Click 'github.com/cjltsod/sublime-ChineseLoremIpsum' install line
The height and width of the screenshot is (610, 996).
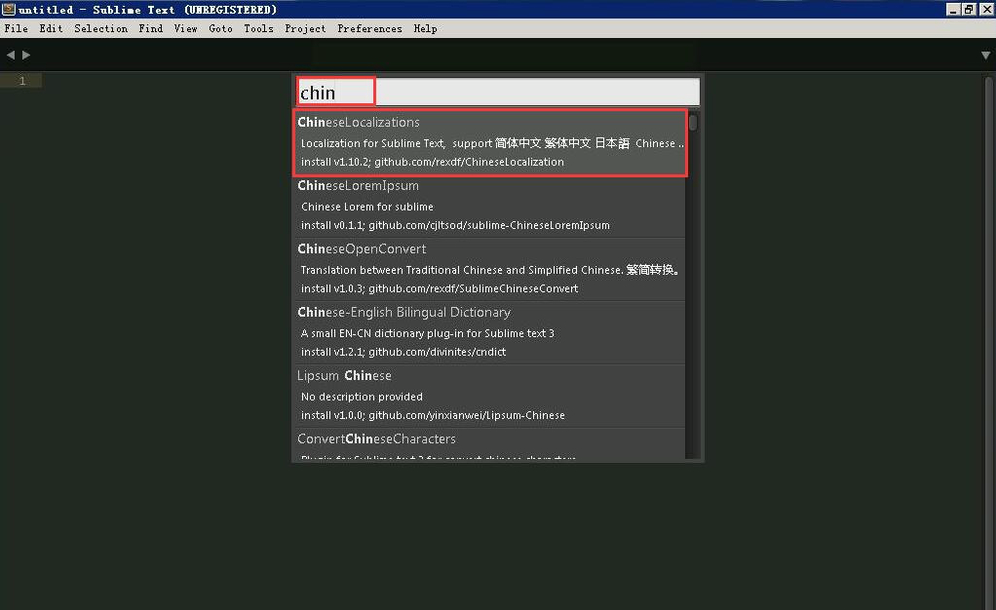coord(455,225)
